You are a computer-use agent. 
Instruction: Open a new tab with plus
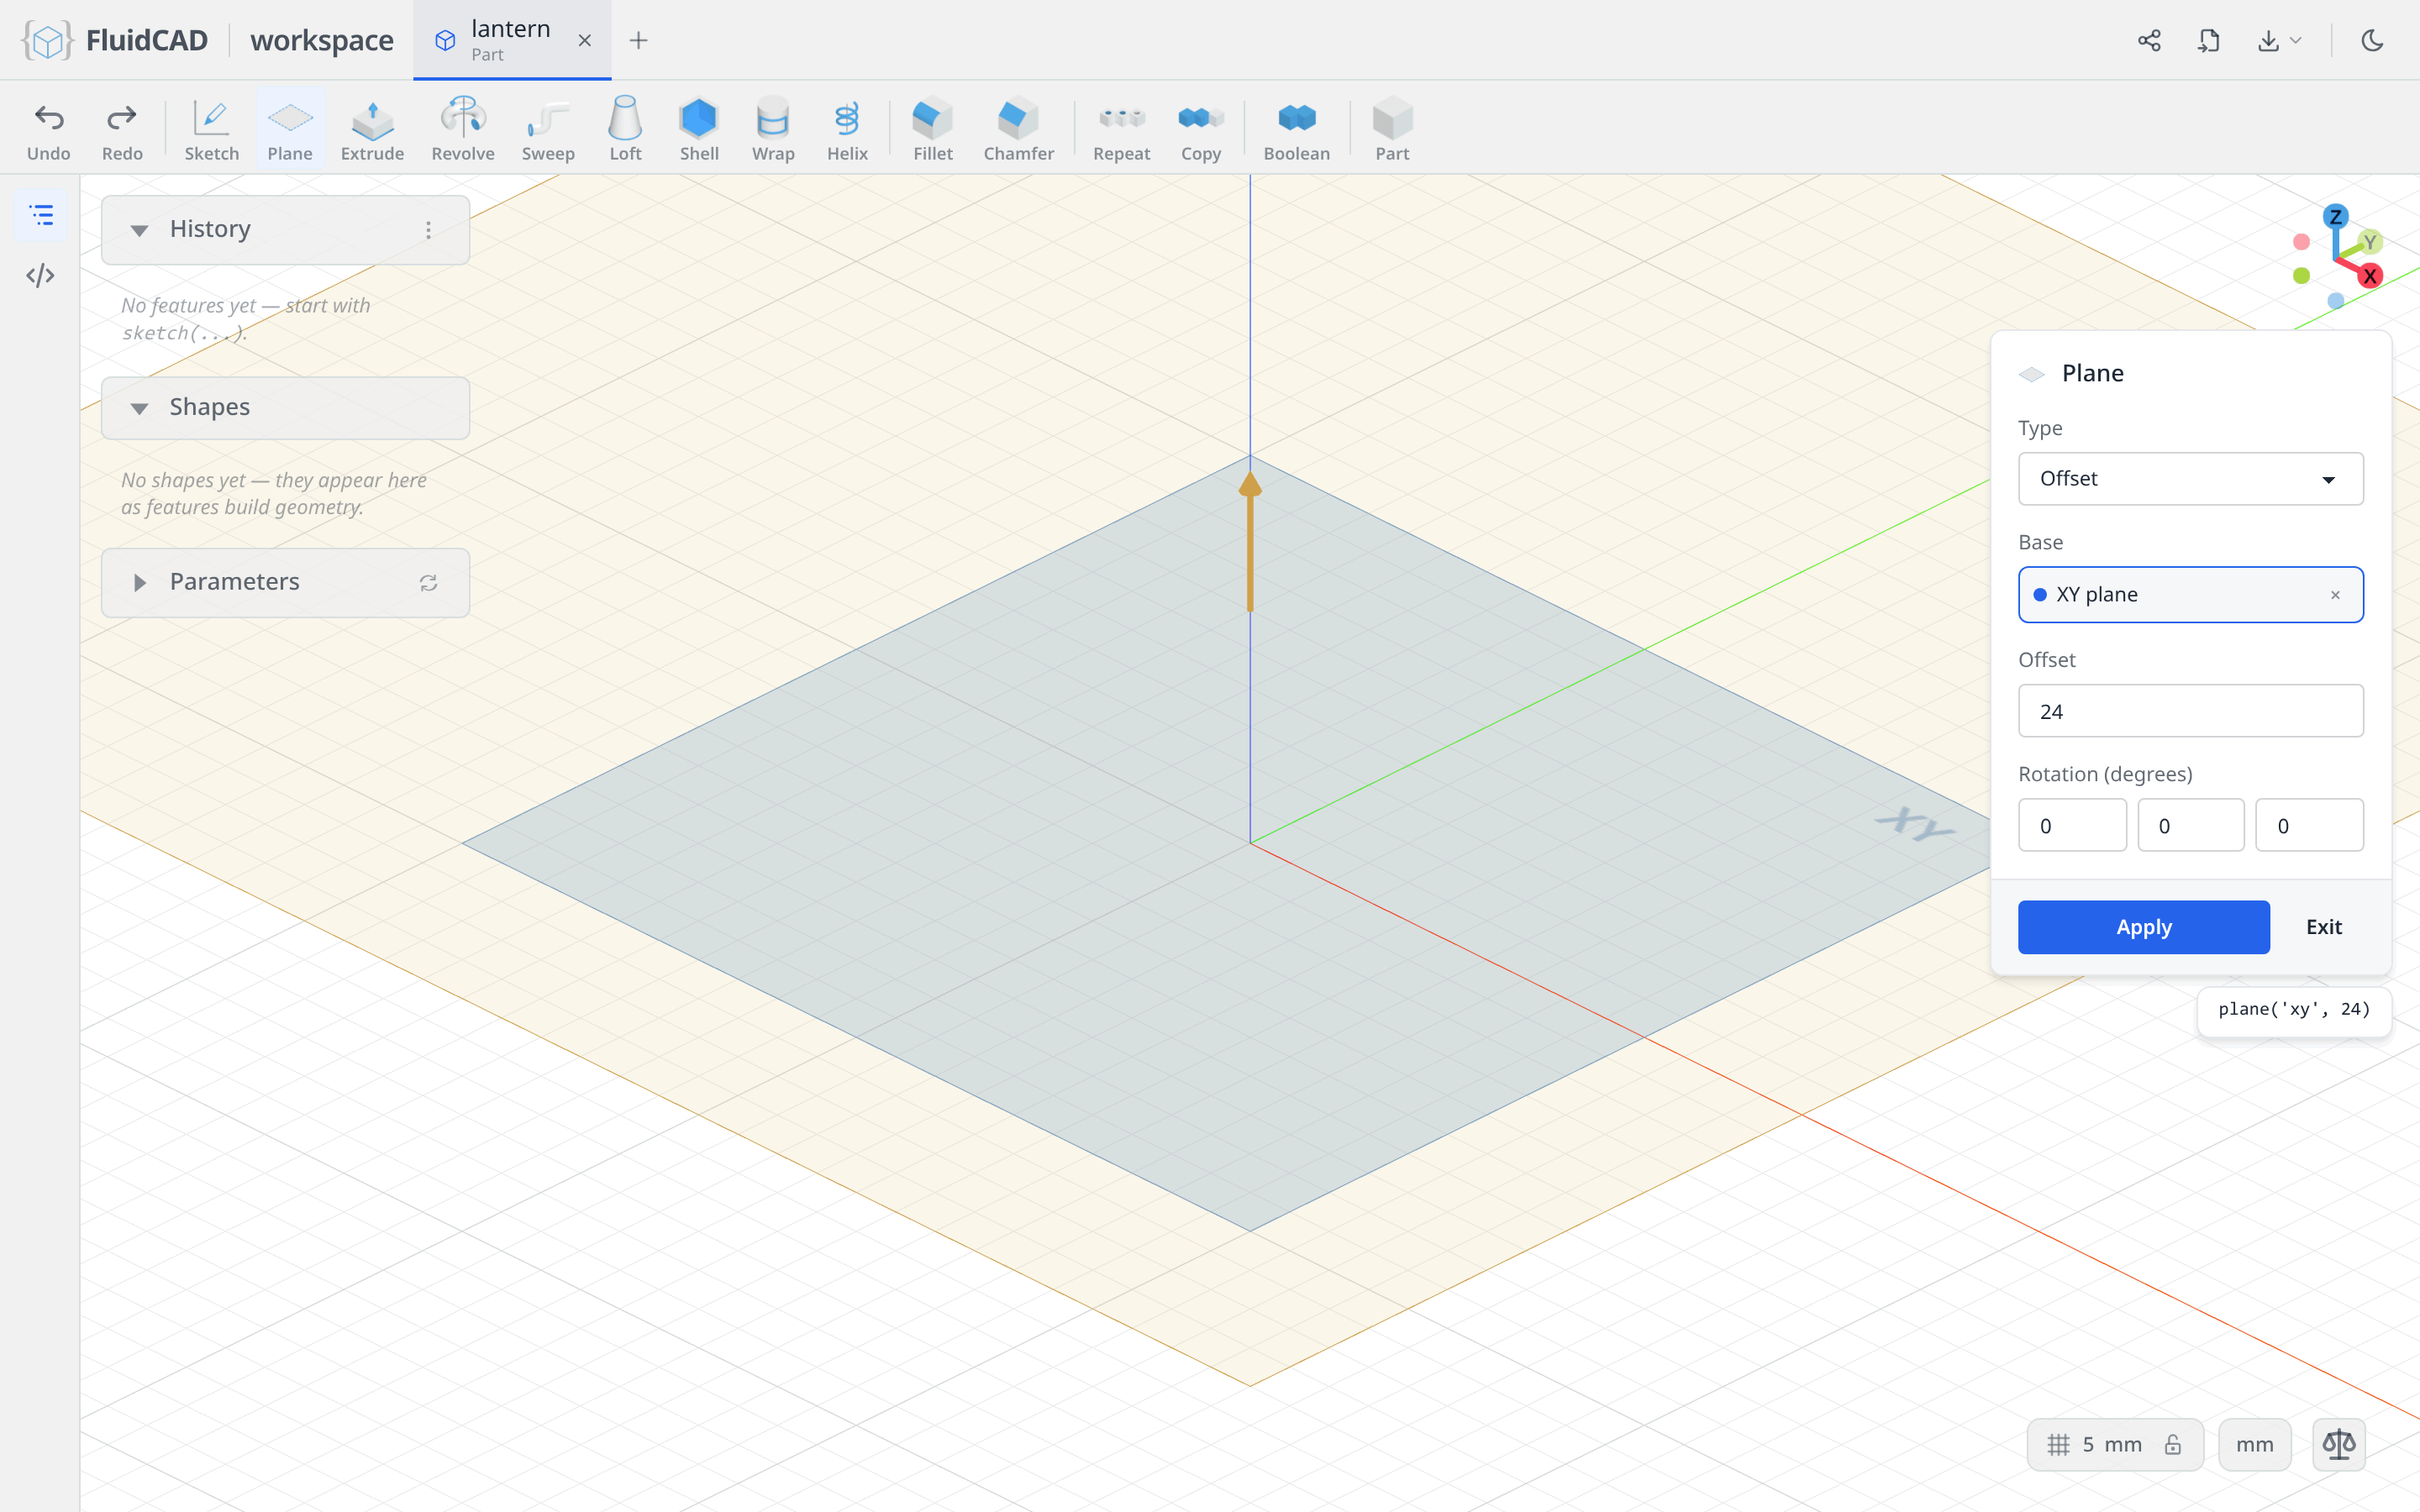pos(638,40)
